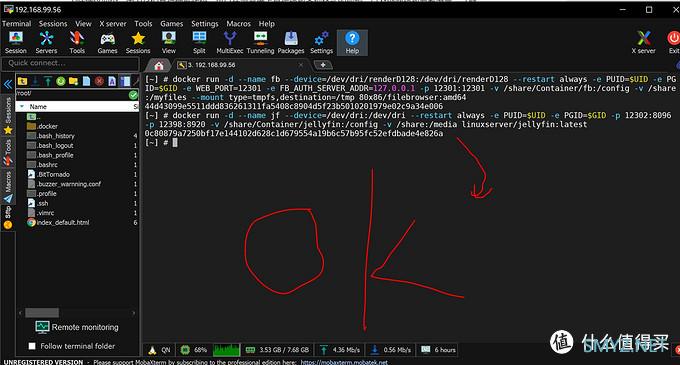The image size is (680, 365).
Task: Click the 68% CPU usage indicator
Action: (194, 350)
